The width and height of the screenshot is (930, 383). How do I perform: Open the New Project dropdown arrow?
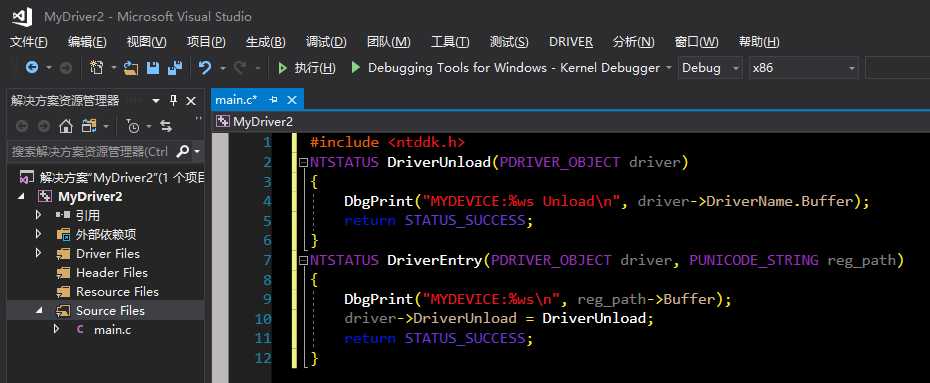tap(113, 68)
